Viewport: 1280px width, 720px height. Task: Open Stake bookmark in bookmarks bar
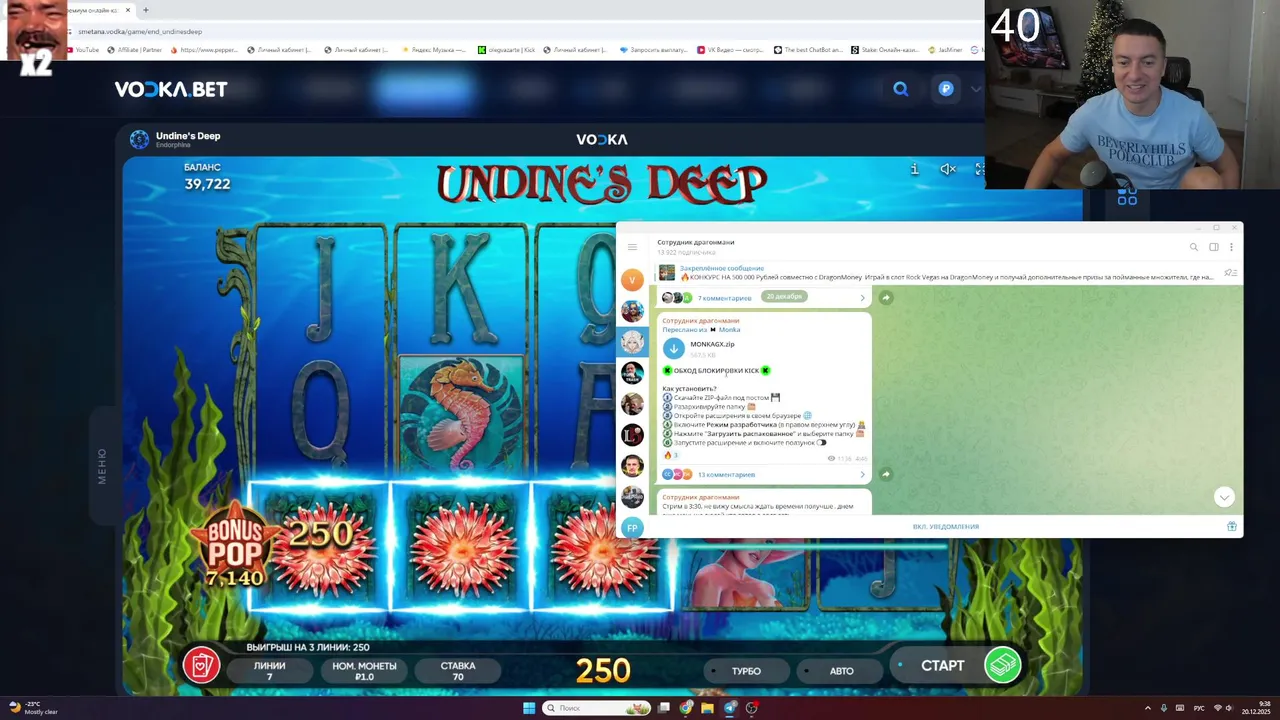click(x=886, y=49)
